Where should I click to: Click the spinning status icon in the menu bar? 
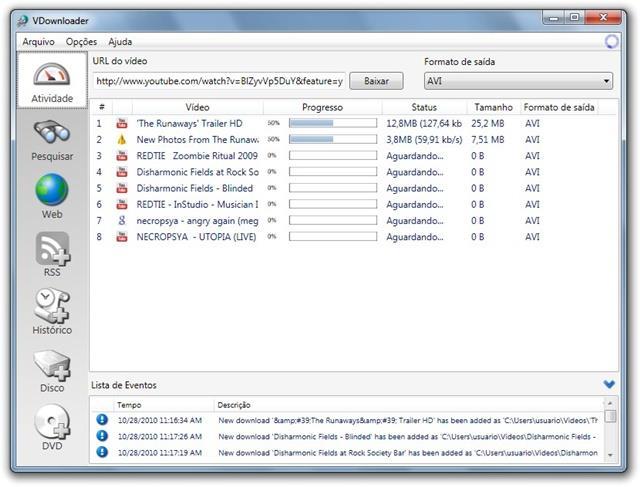[612, 42]
